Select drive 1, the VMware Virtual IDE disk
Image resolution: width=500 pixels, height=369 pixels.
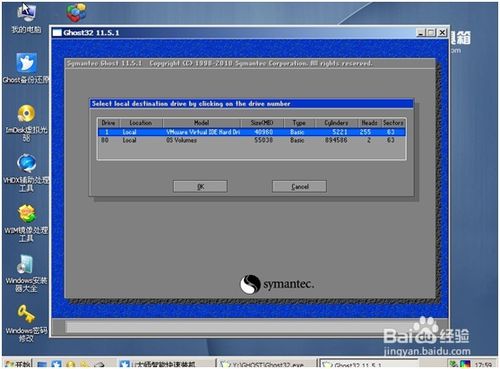point(252,132)
